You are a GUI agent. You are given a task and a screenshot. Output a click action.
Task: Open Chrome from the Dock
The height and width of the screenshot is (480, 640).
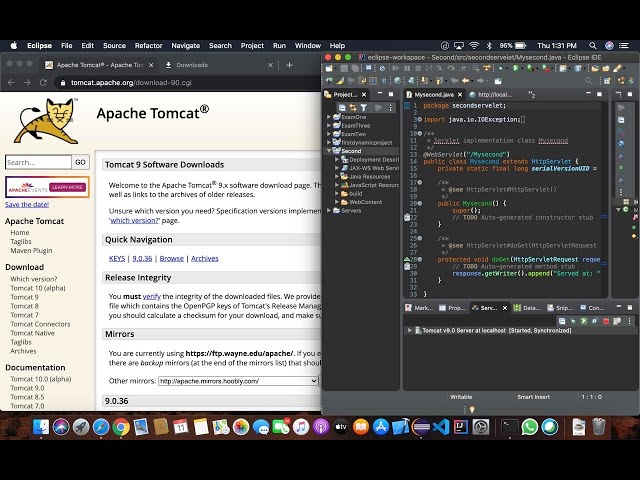121,427
